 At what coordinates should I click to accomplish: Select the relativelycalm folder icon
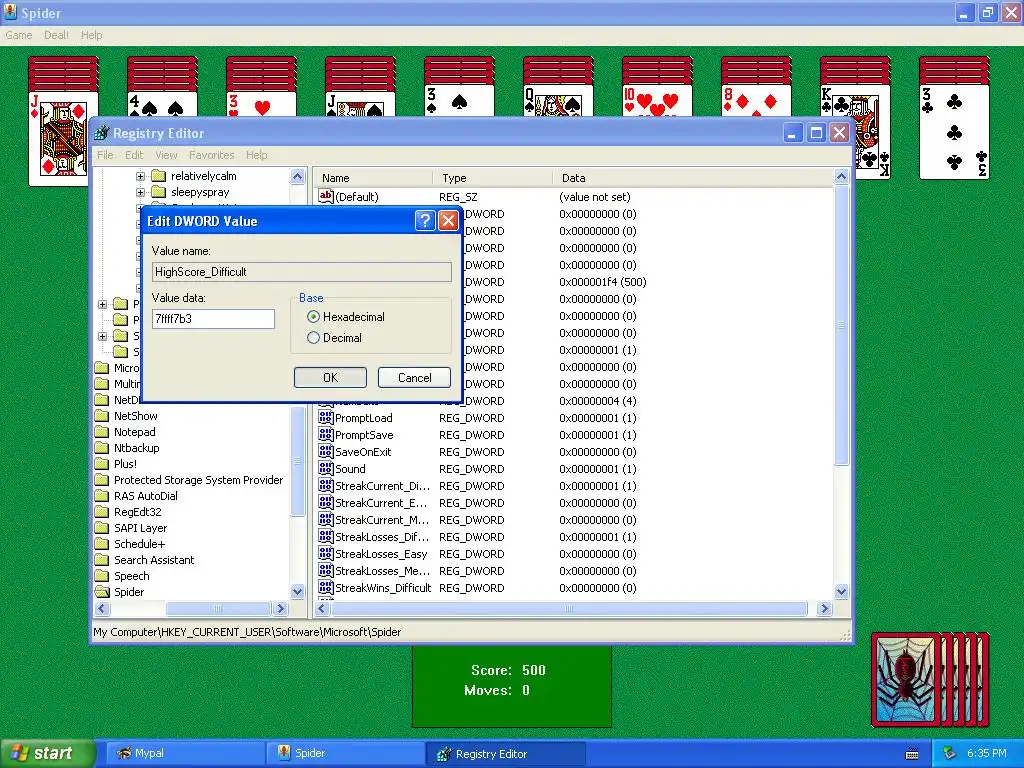(x=159, y=176)
